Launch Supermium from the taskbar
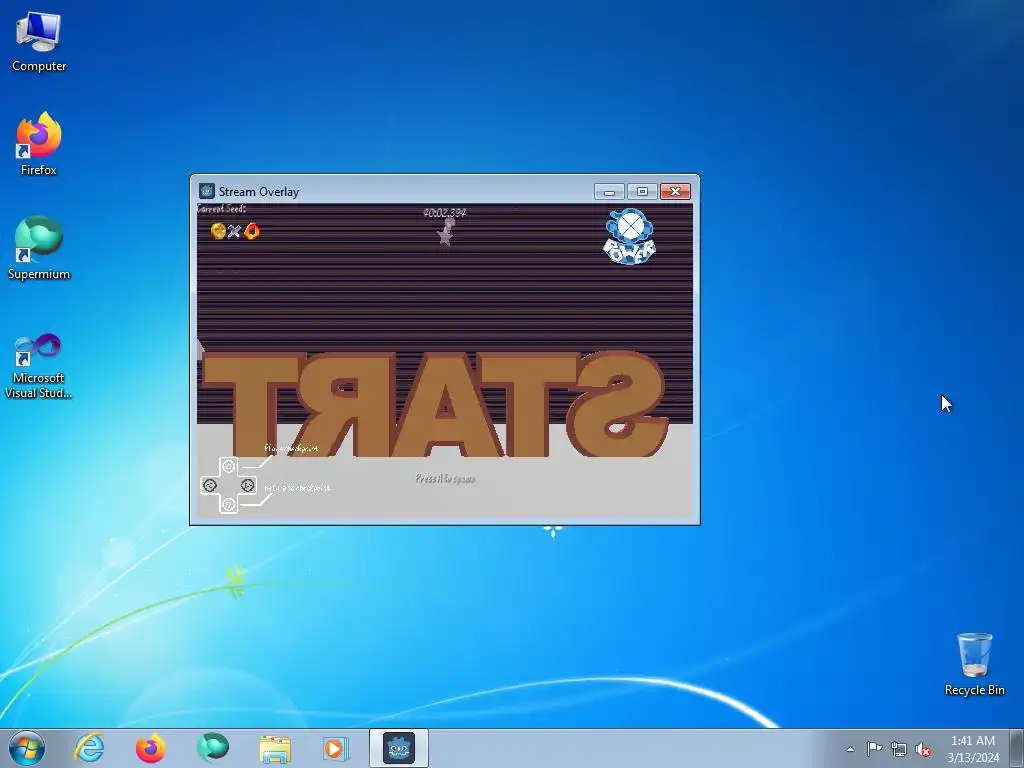 click(213, 748)
